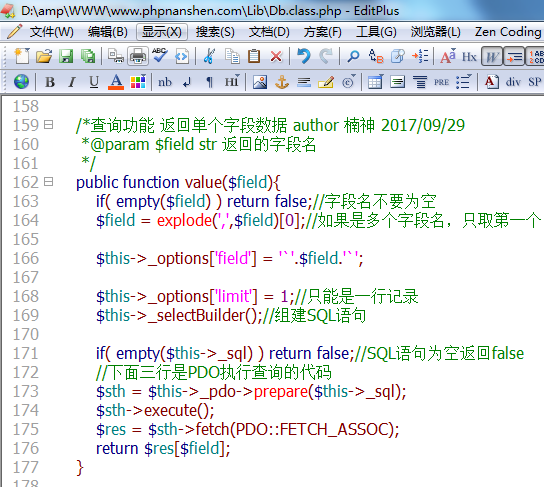Open the Replace tool icon
544x487 pixels.
[x=376, y=56]
